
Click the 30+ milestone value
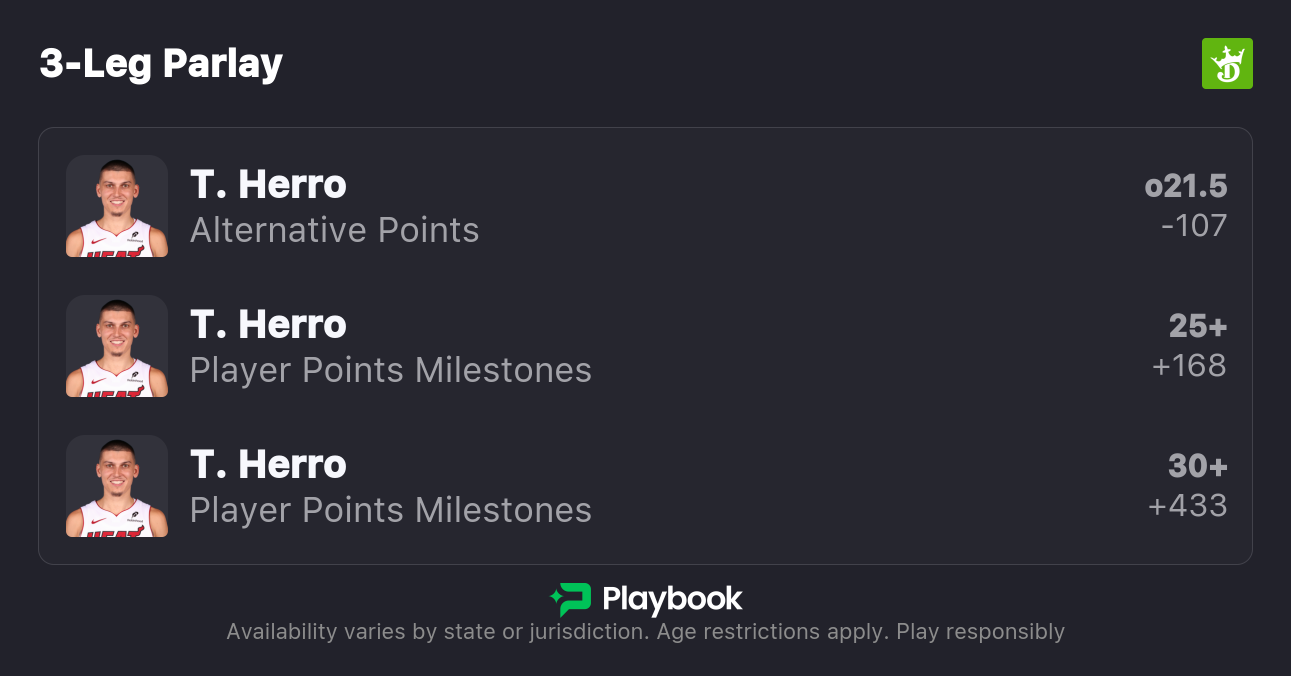[1197, 467]
